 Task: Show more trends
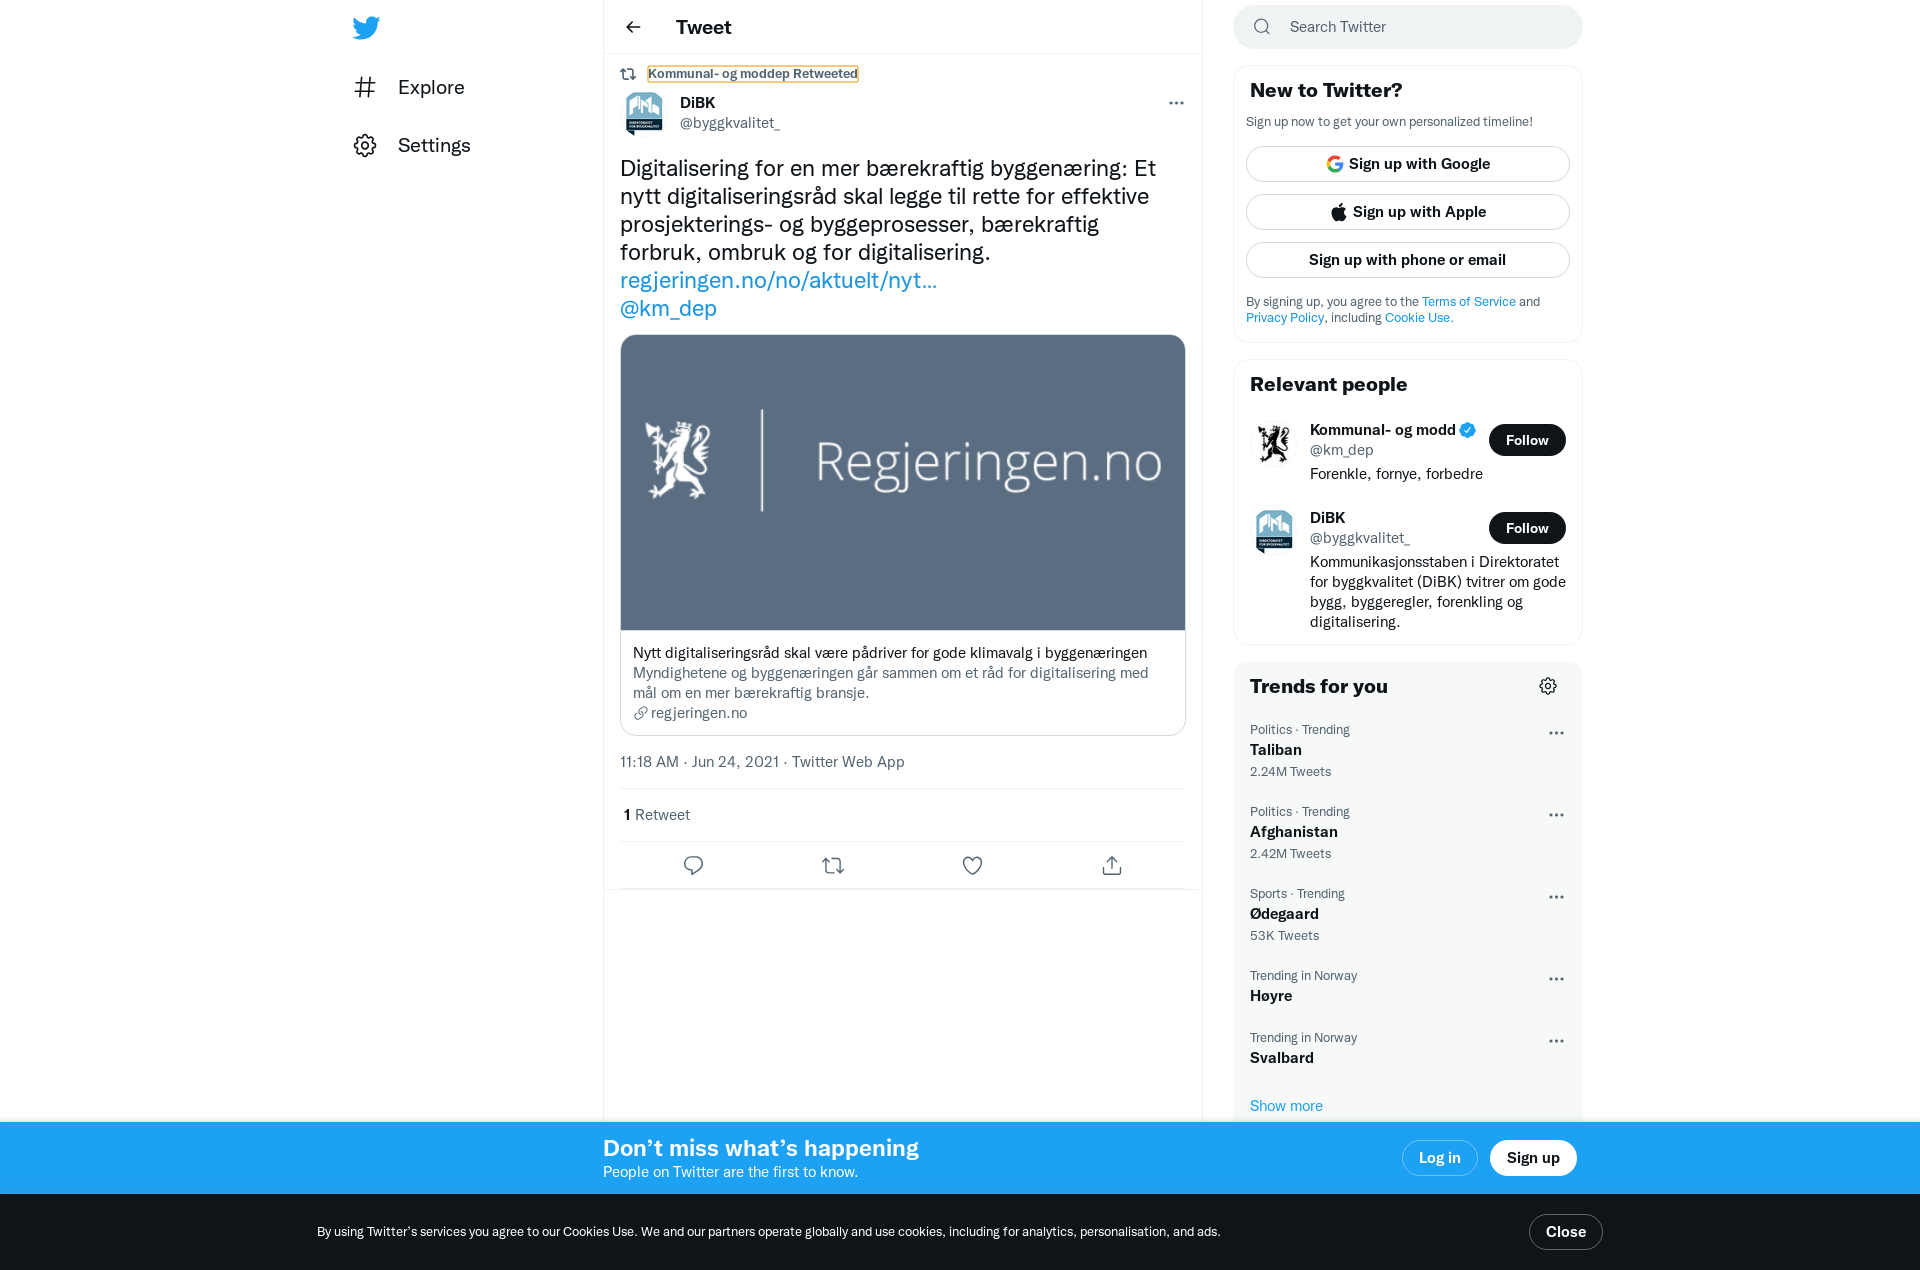pyautogui.click(x=1286, y=1105)
